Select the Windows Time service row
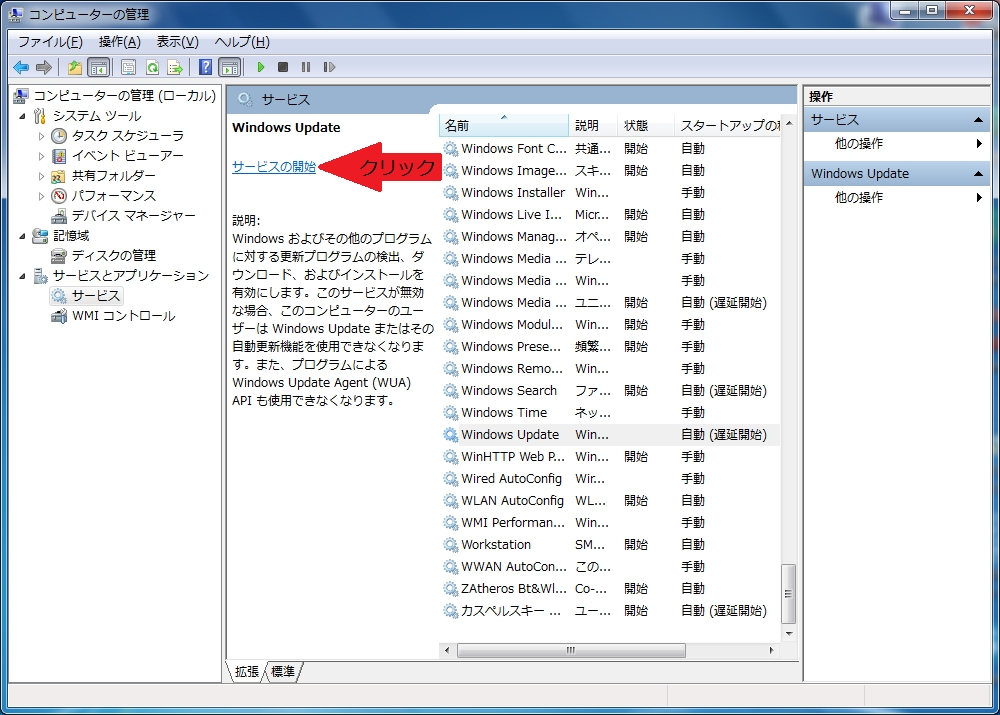 (x=610, y=413)
